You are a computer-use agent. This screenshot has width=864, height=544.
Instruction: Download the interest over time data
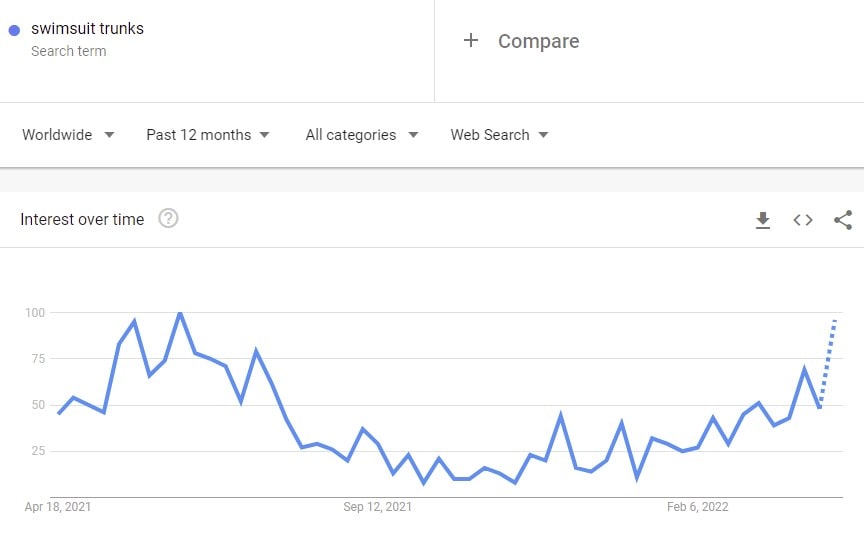763,220
